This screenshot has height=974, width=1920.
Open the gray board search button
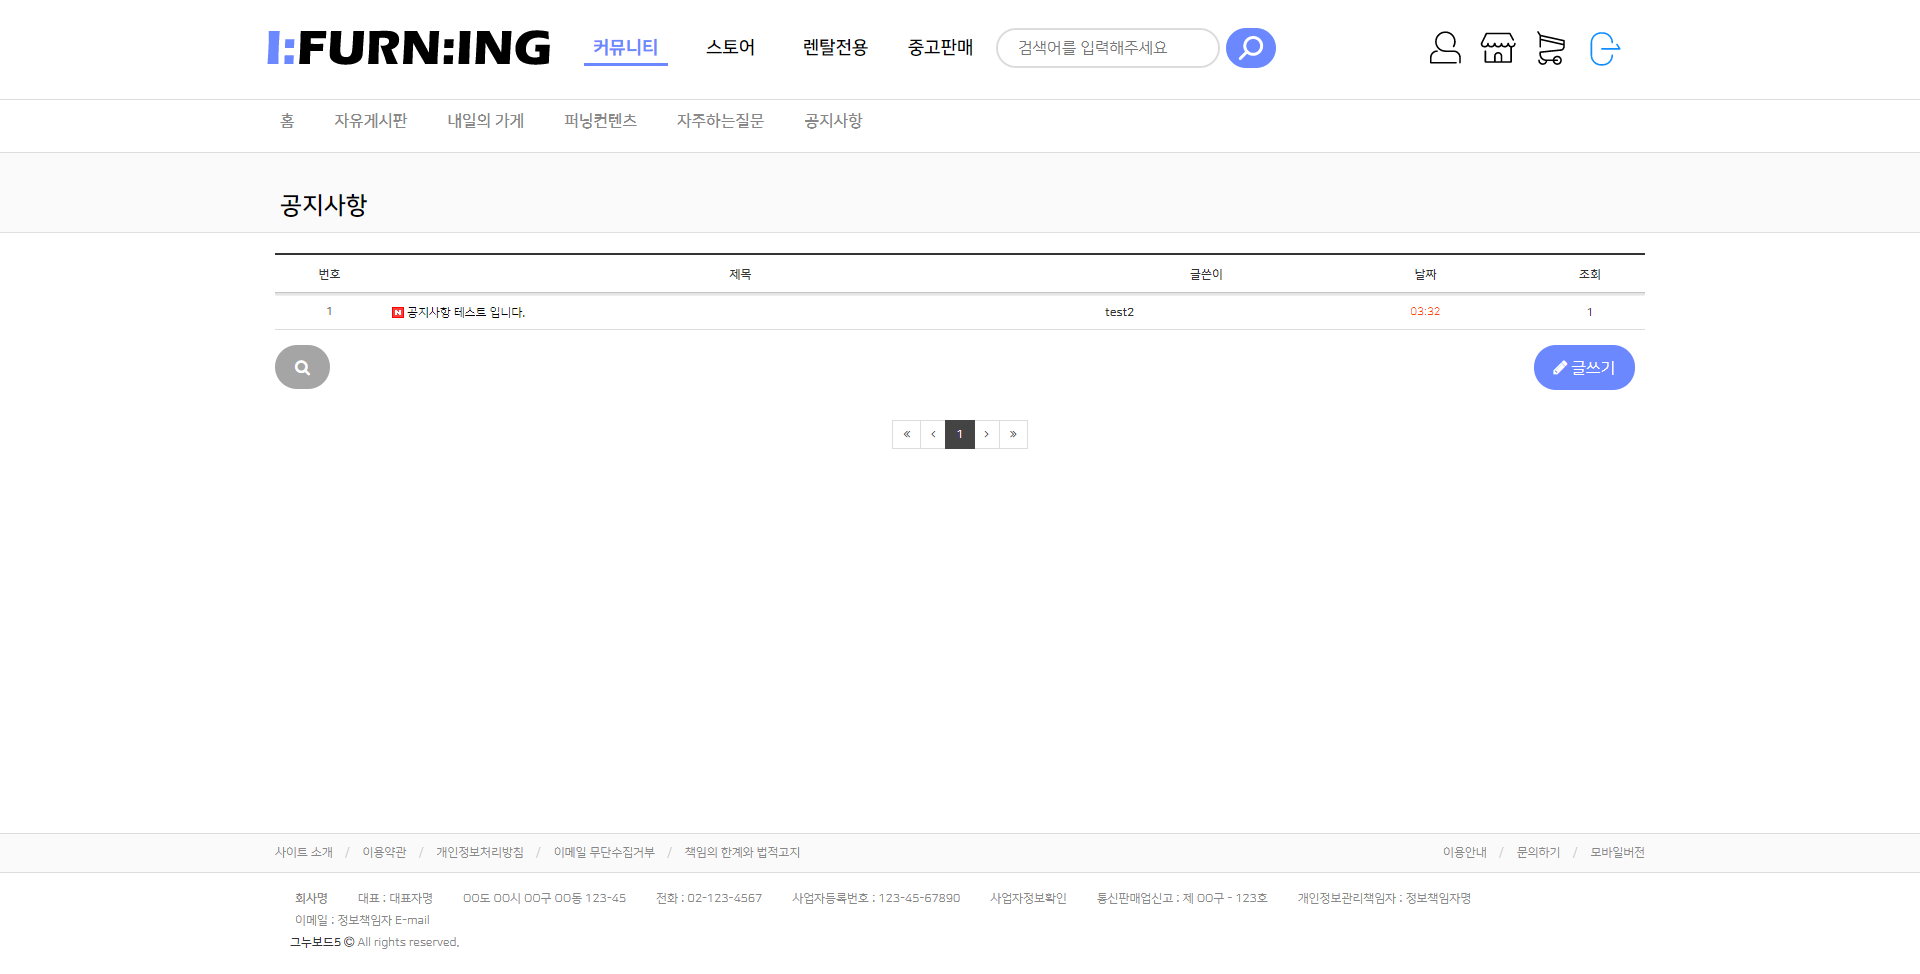(x=302, y=367)
